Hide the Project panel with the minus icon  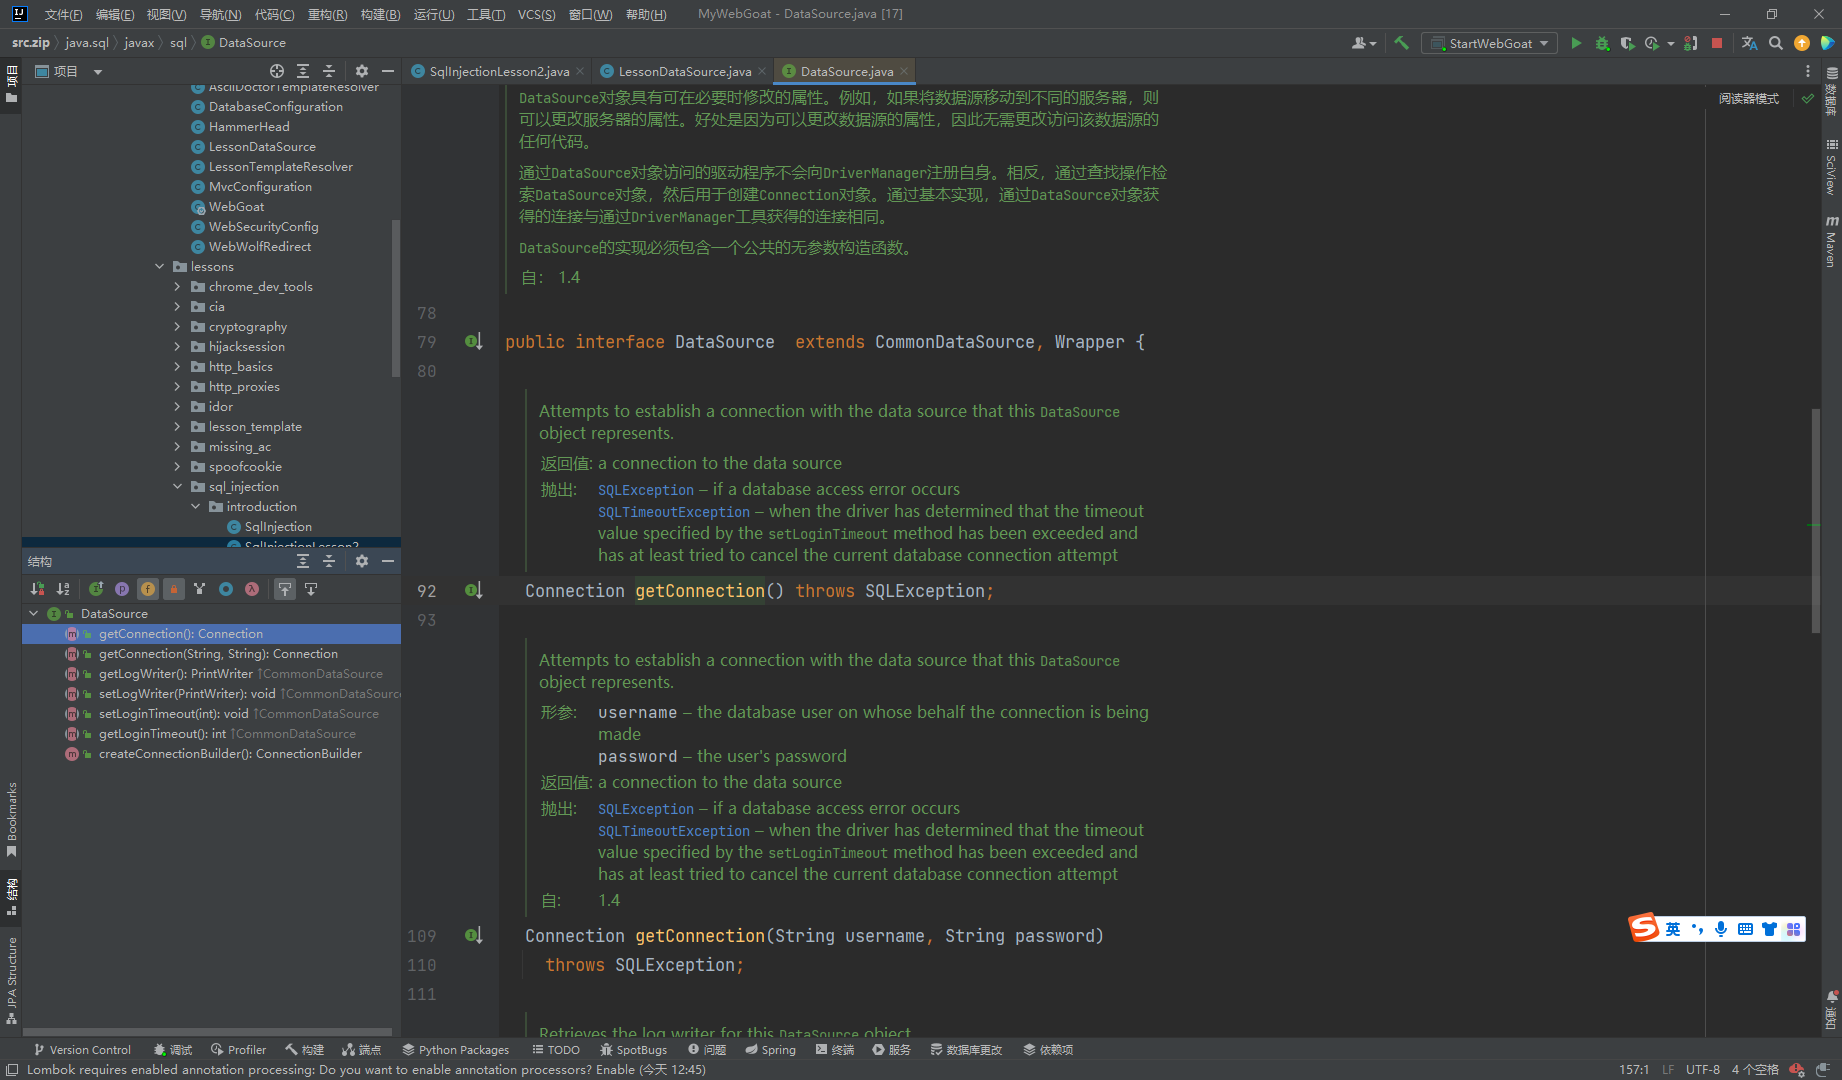click(388, 71)
